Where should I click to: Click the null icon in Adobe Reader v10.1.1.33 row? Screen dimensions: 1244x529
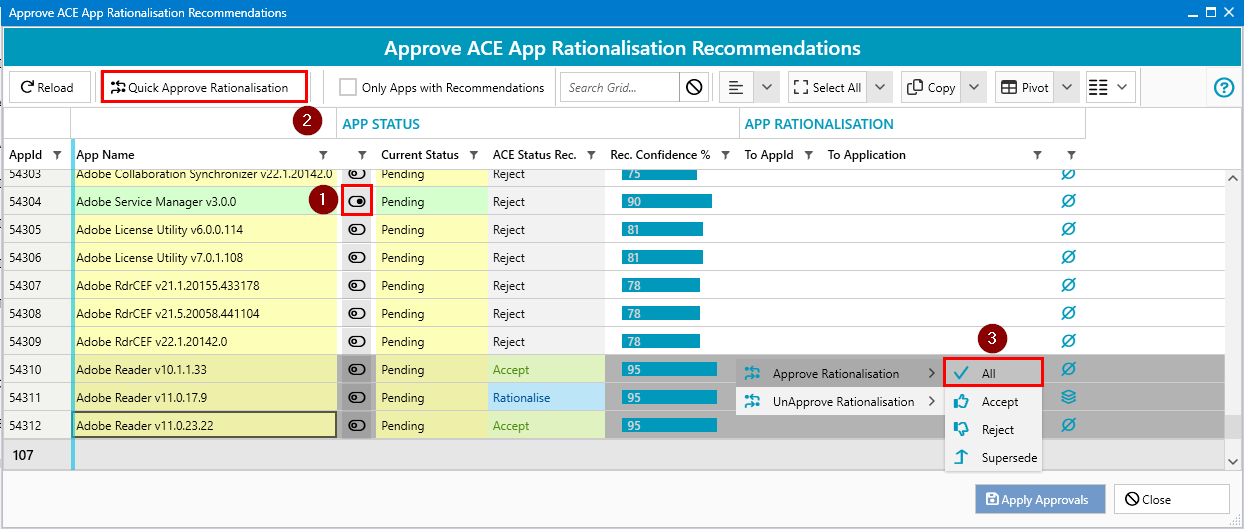[1068, 369]
